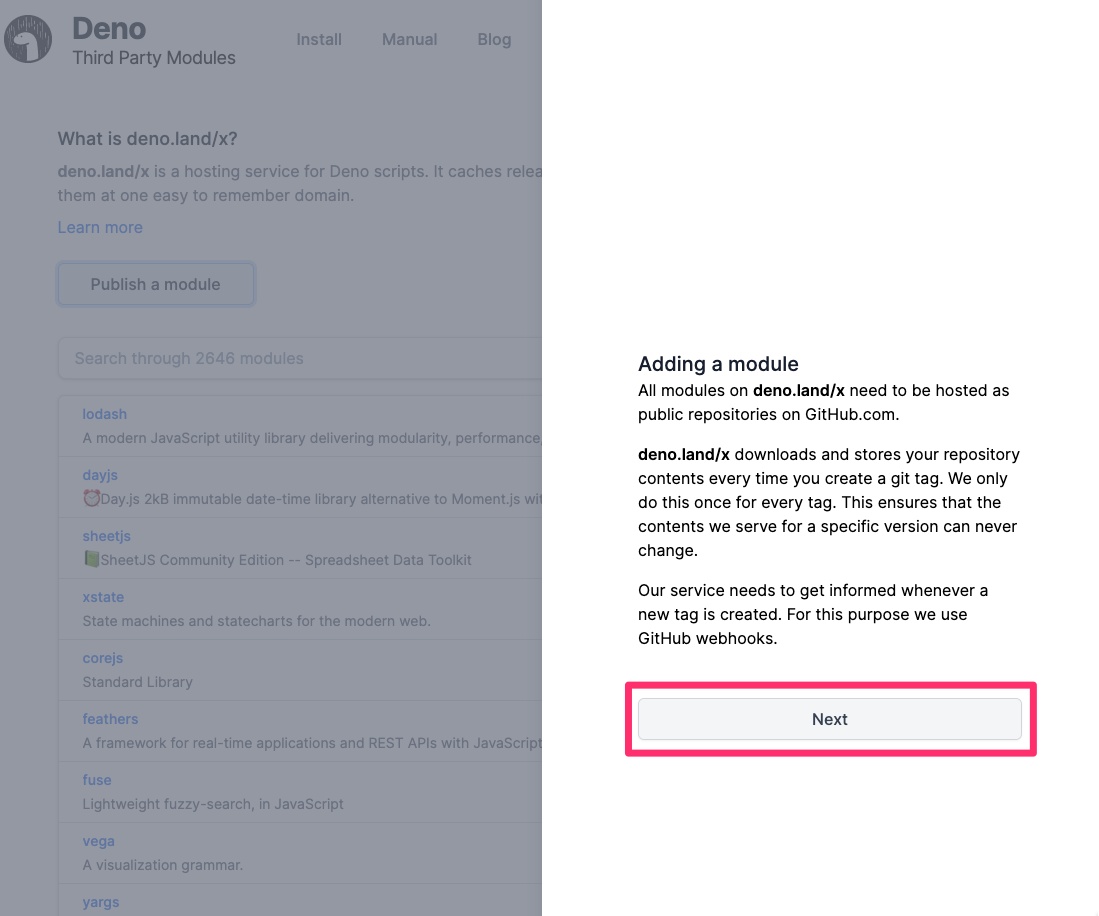1099x916 pixels.
Task: Follow the Learn more link
Action: point(100,227)
